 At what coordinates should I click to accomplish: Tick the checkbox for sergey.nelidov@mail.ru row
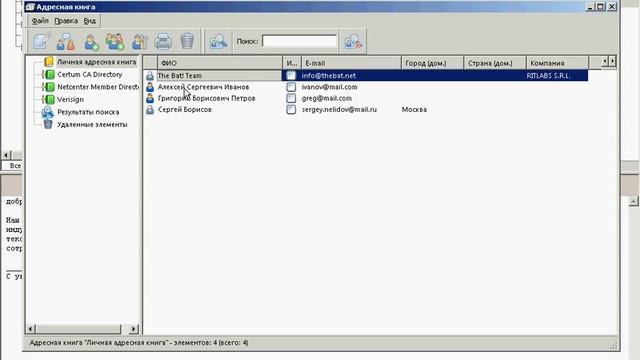tap(291, 109)
